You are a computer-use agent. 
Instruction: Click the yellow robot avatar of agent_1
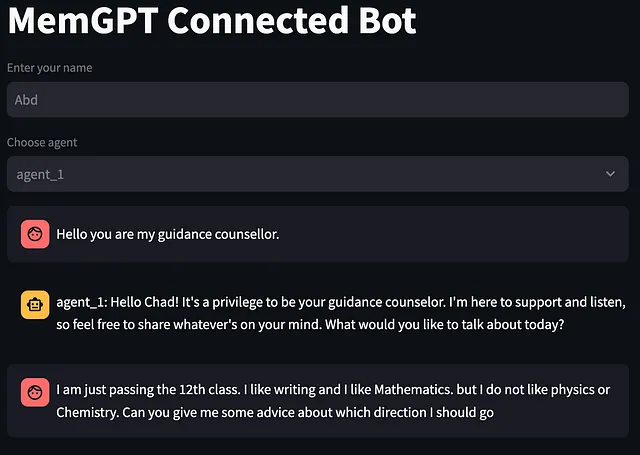click(x=35, y=304)
